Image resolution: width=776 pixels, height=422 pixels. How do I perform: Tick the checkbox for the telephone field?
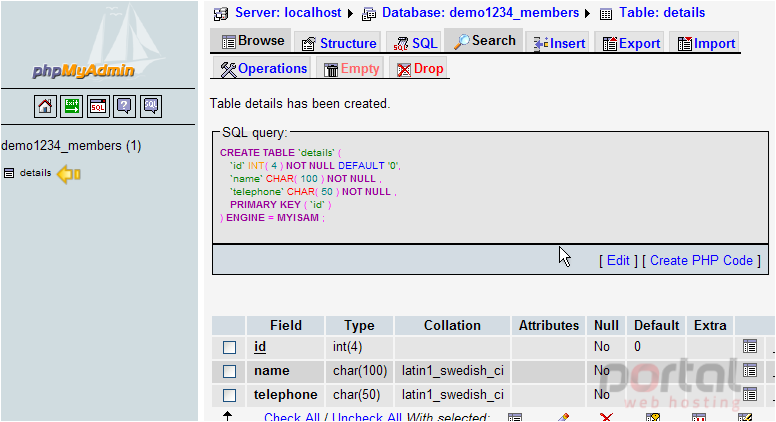(x=229, y=395)
